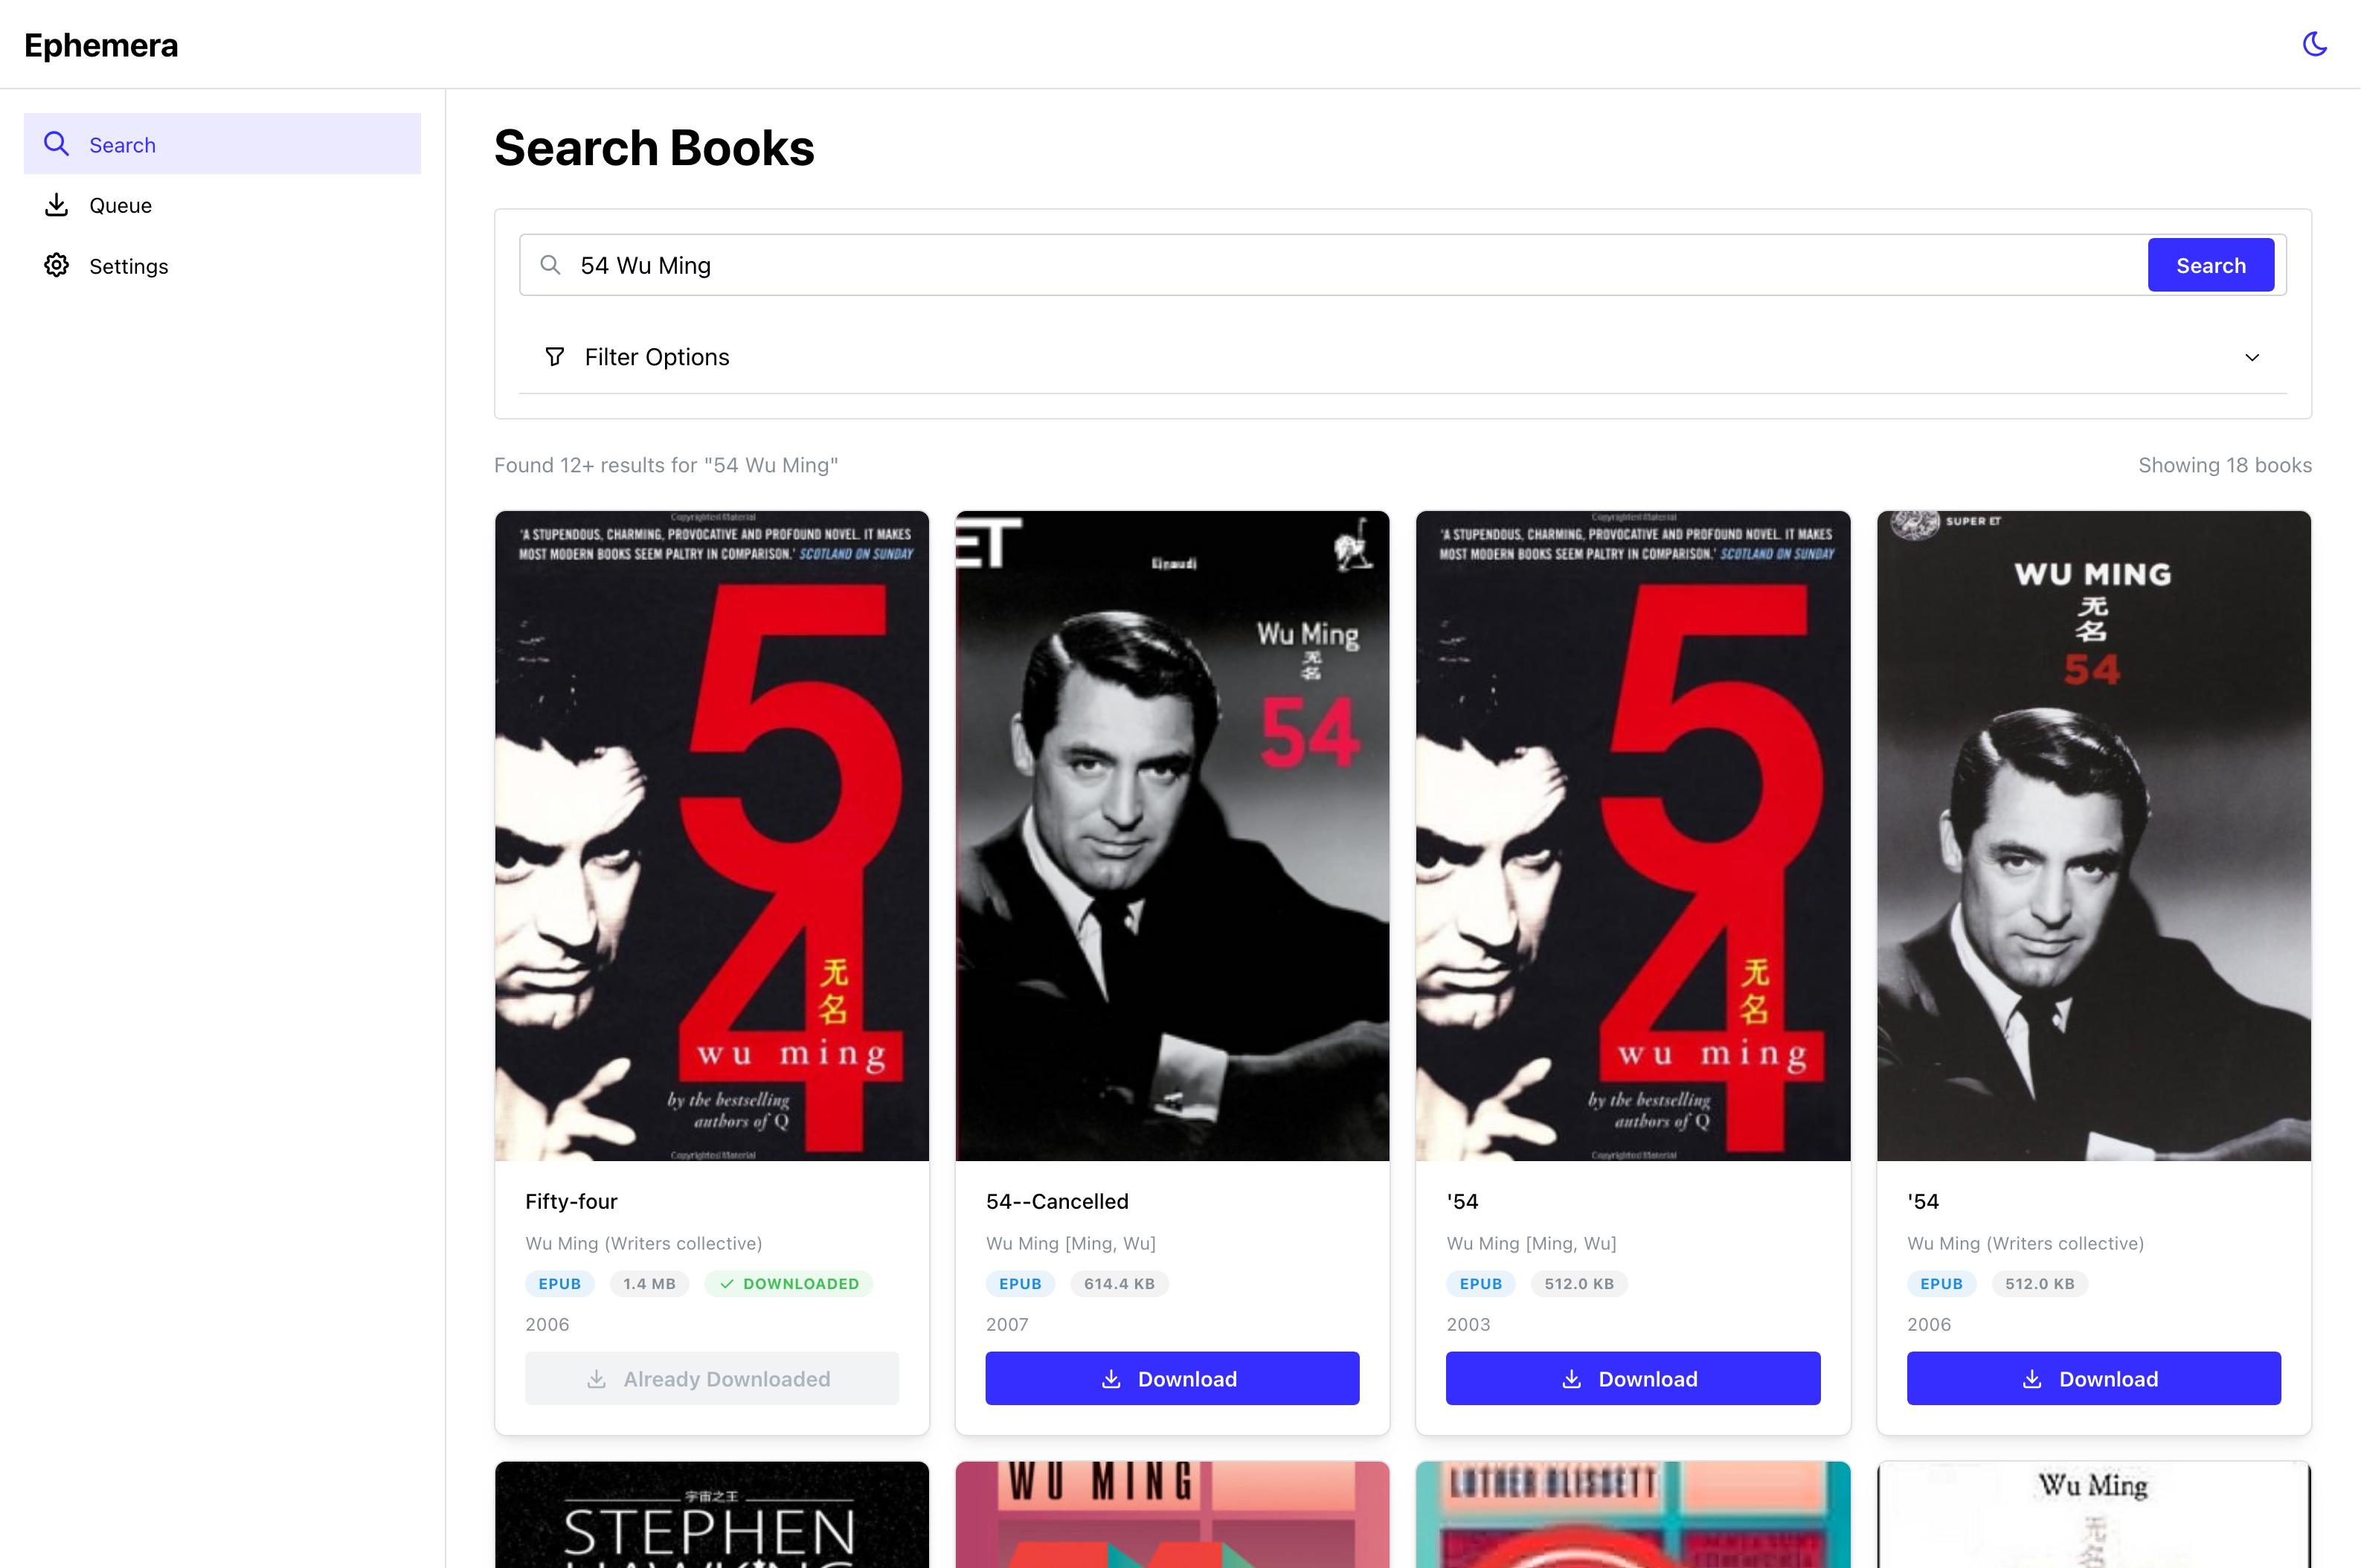This screenshot has width=2361, height=1568.
Task: Open the white Wu Ming cover thumbnail
Action: coord(2094,1515)
